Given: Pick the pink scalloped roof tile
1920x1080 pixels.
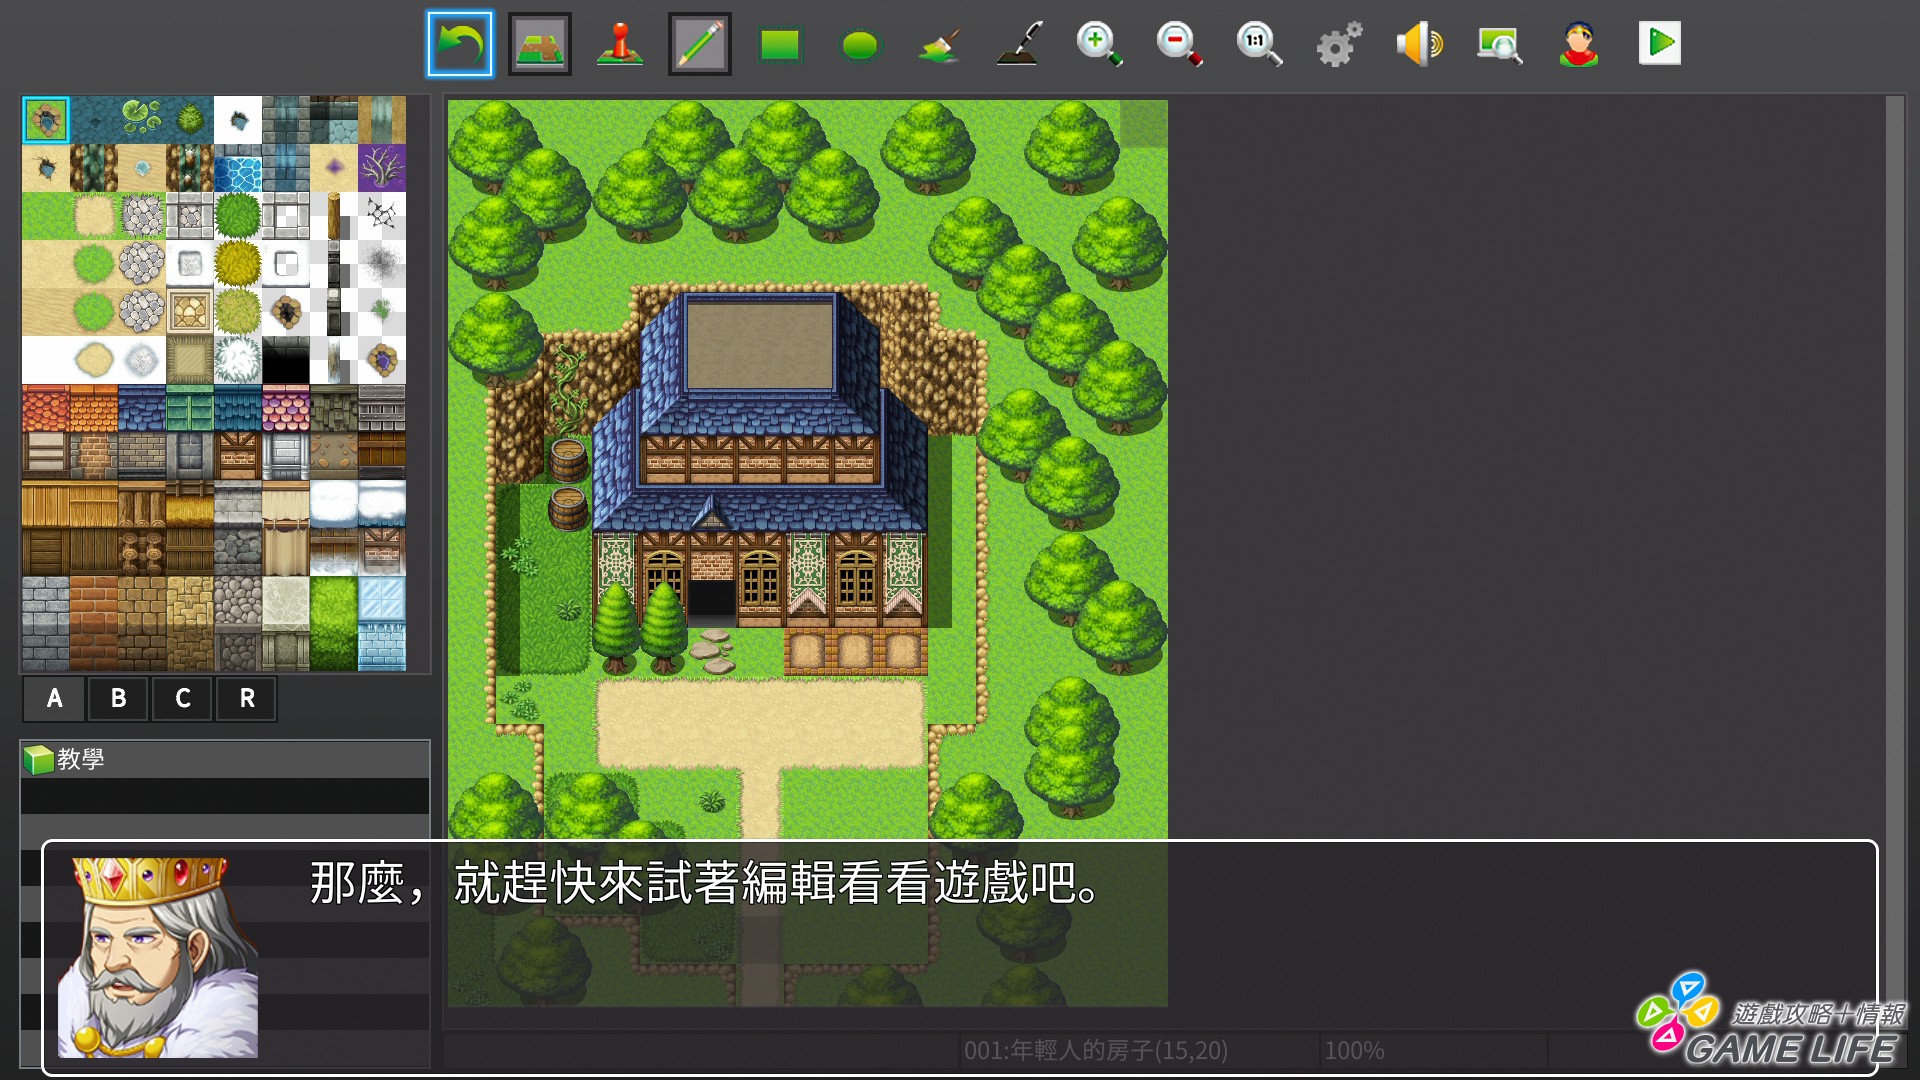Looking at the screenshot, I should tap(286, 408).
